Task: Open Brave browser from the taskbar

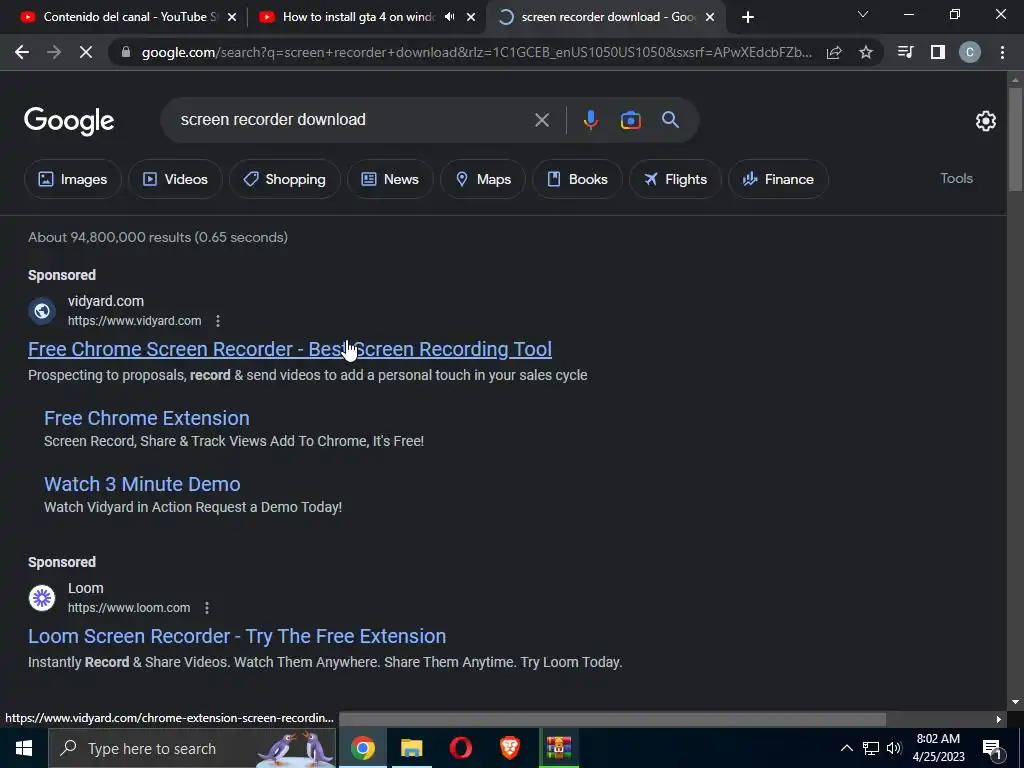Action: (x=509, y=748)
